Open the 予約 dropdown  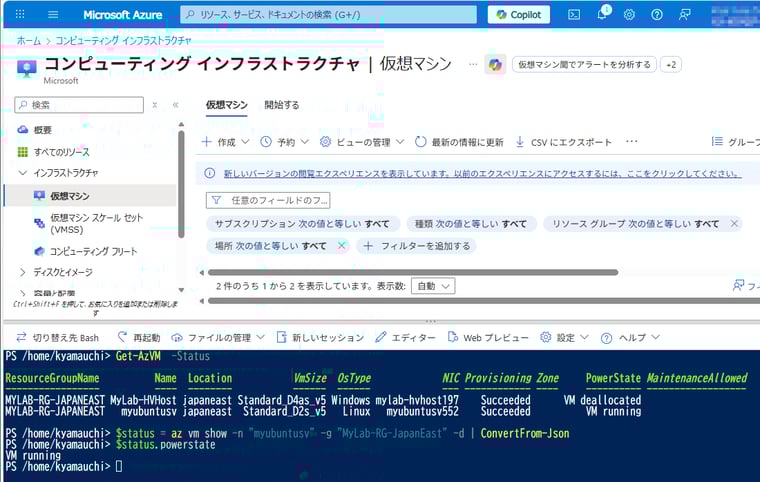285,142
